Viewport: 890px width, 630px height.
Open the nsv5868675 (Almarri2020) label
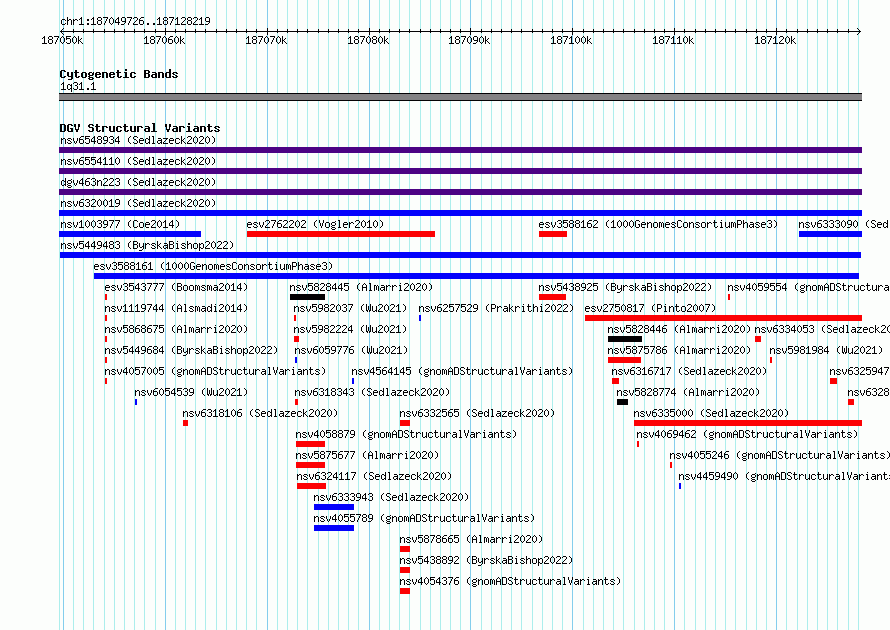(x=177, y=329)
